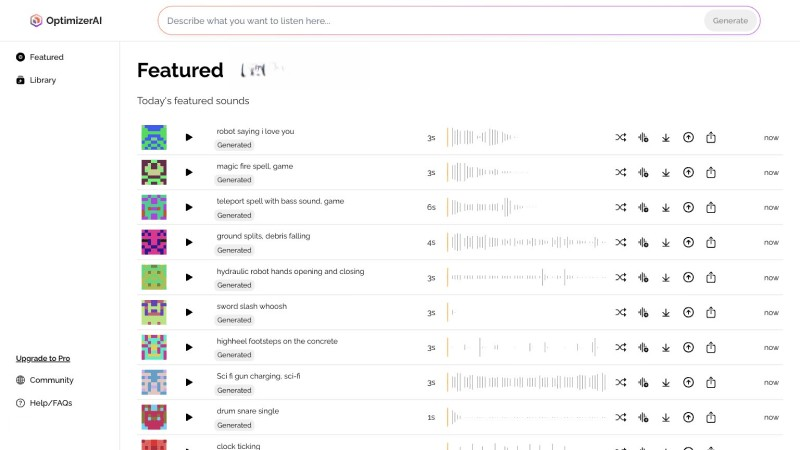800x450 pixels.
Task: Click the sound description input field
Action: click(430, 20)
